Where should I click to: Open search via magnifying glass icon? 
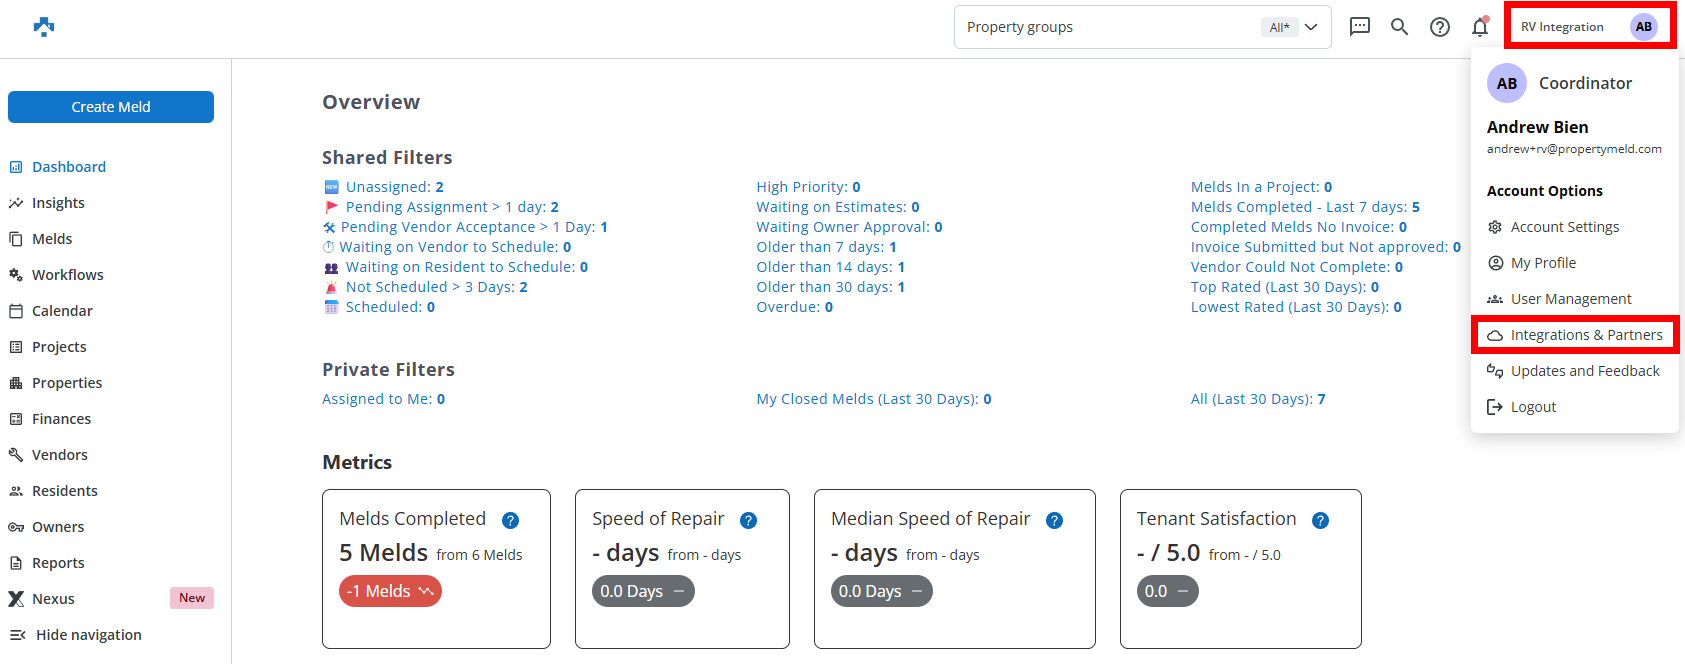pyautogui.click(x=1400, y=27)
